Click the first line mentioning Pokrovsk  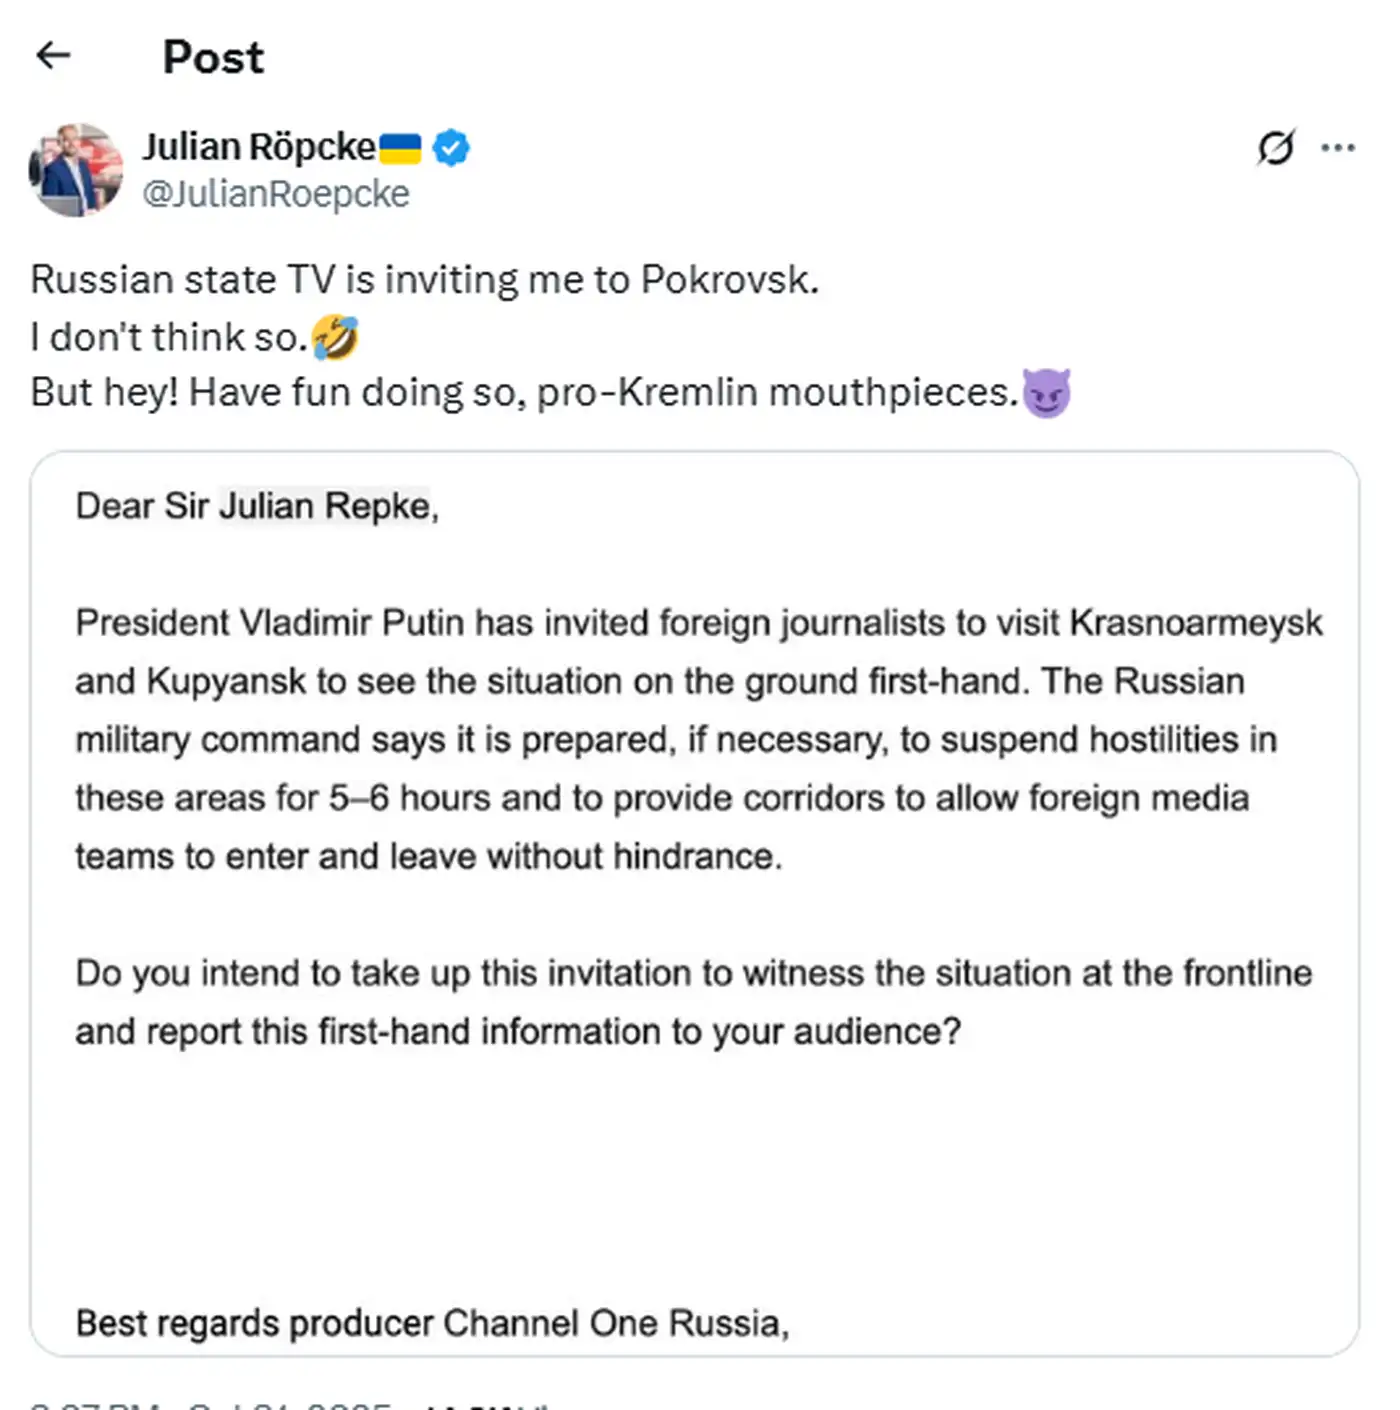click(x=424, y=280)
